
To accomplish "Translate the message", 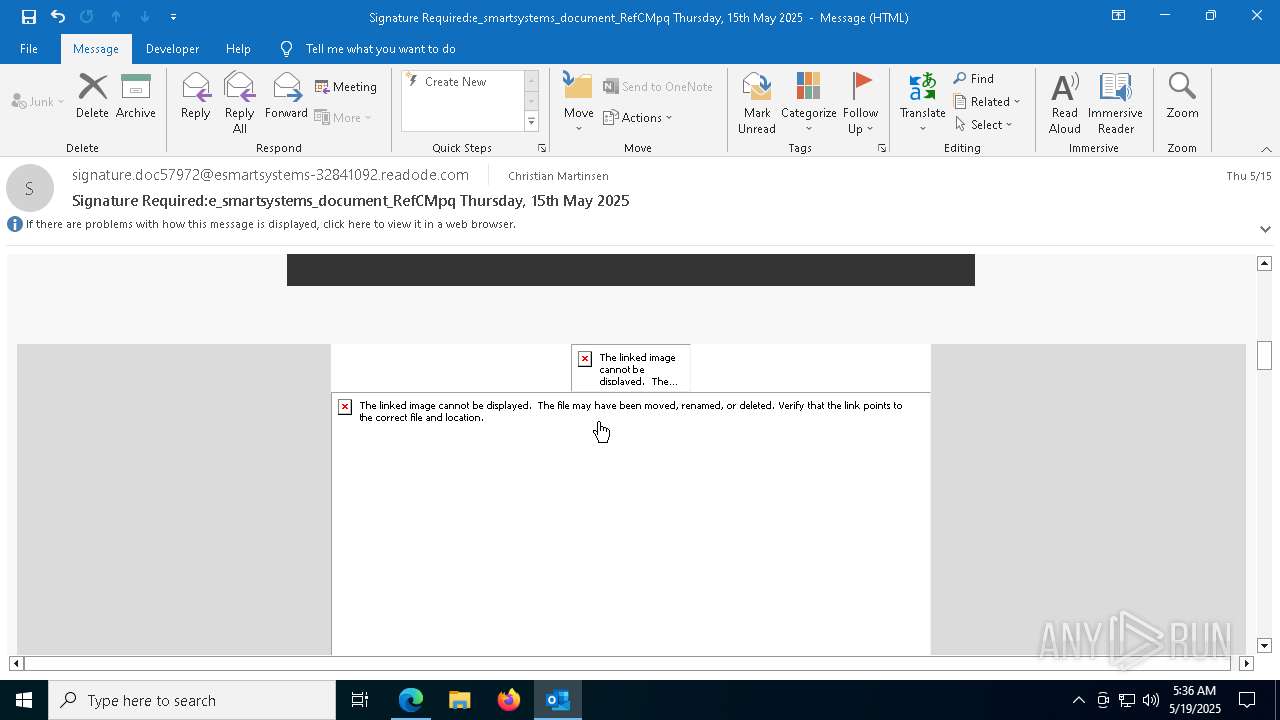I will pos(922,102).
